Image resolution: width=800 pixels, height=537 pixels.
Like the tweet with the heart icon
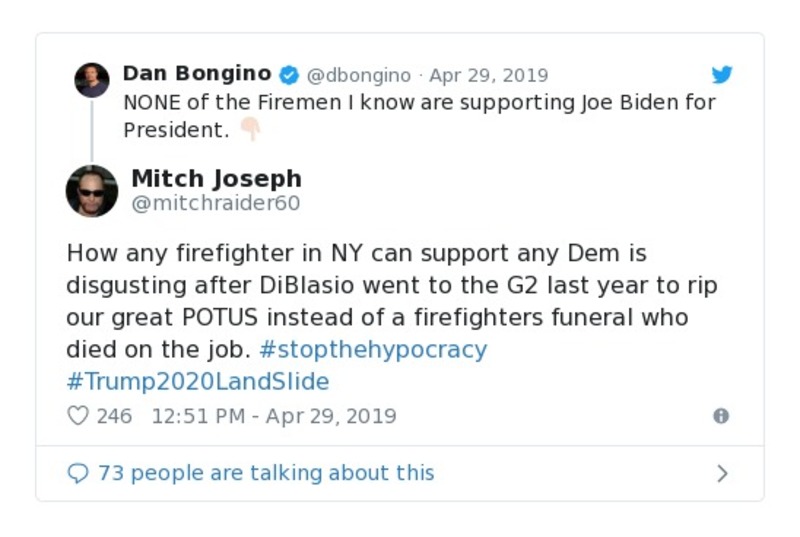[x=78, y=416]
